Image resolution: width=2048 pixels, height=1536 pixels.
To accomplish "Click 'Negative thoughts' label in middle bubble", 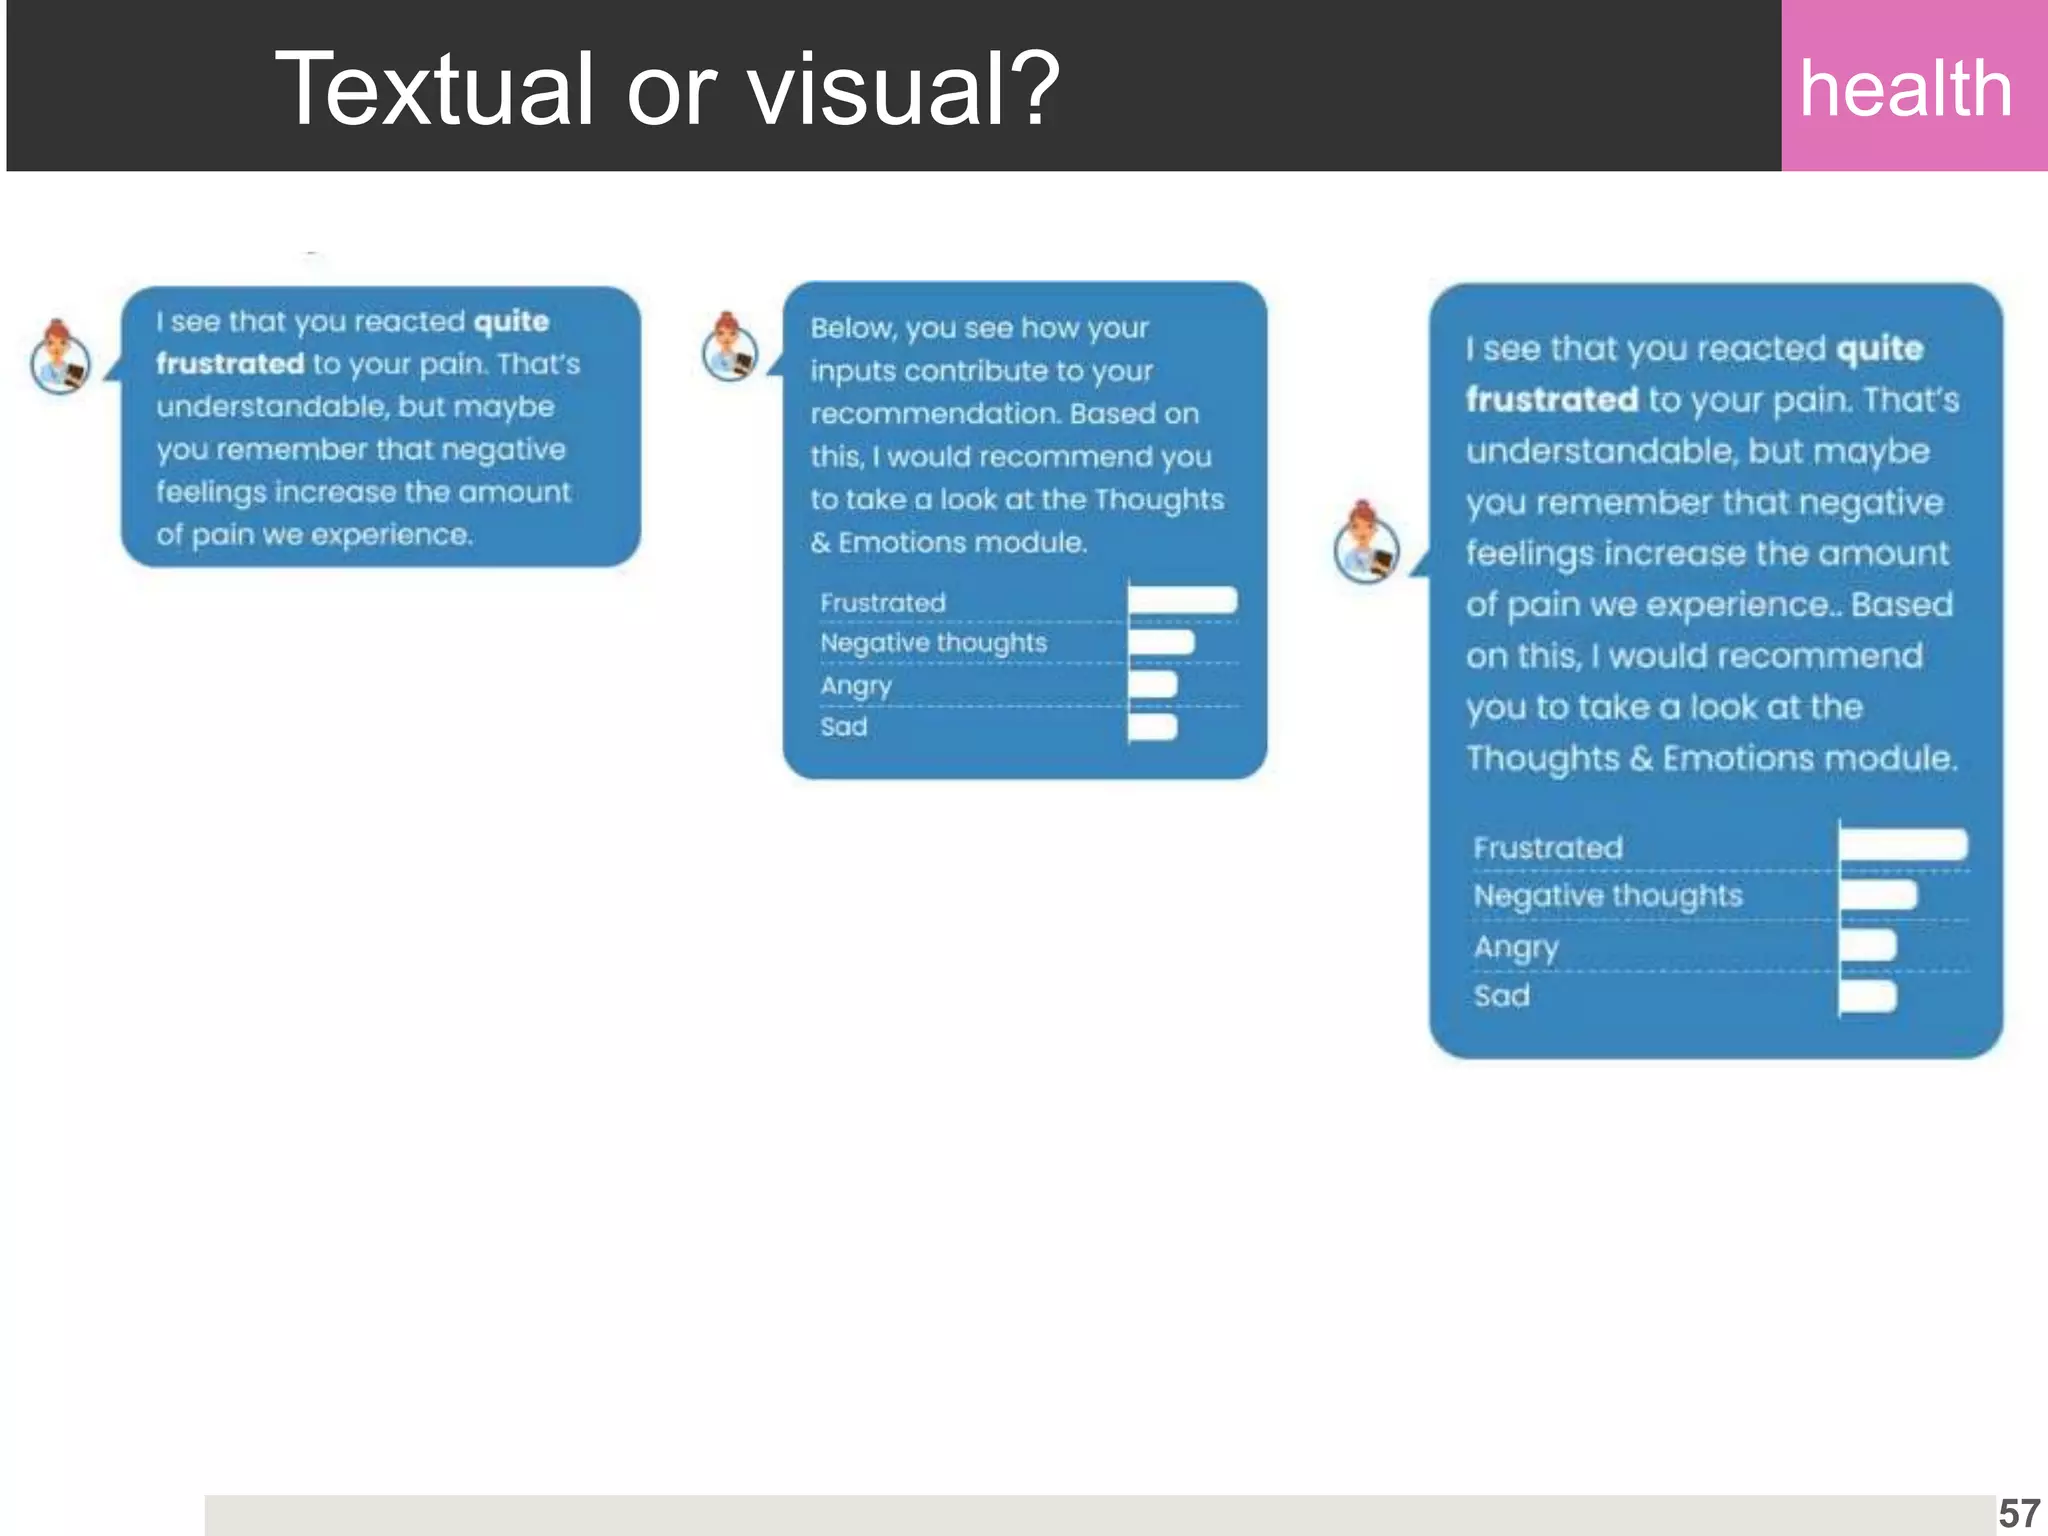I will (934, 643).
